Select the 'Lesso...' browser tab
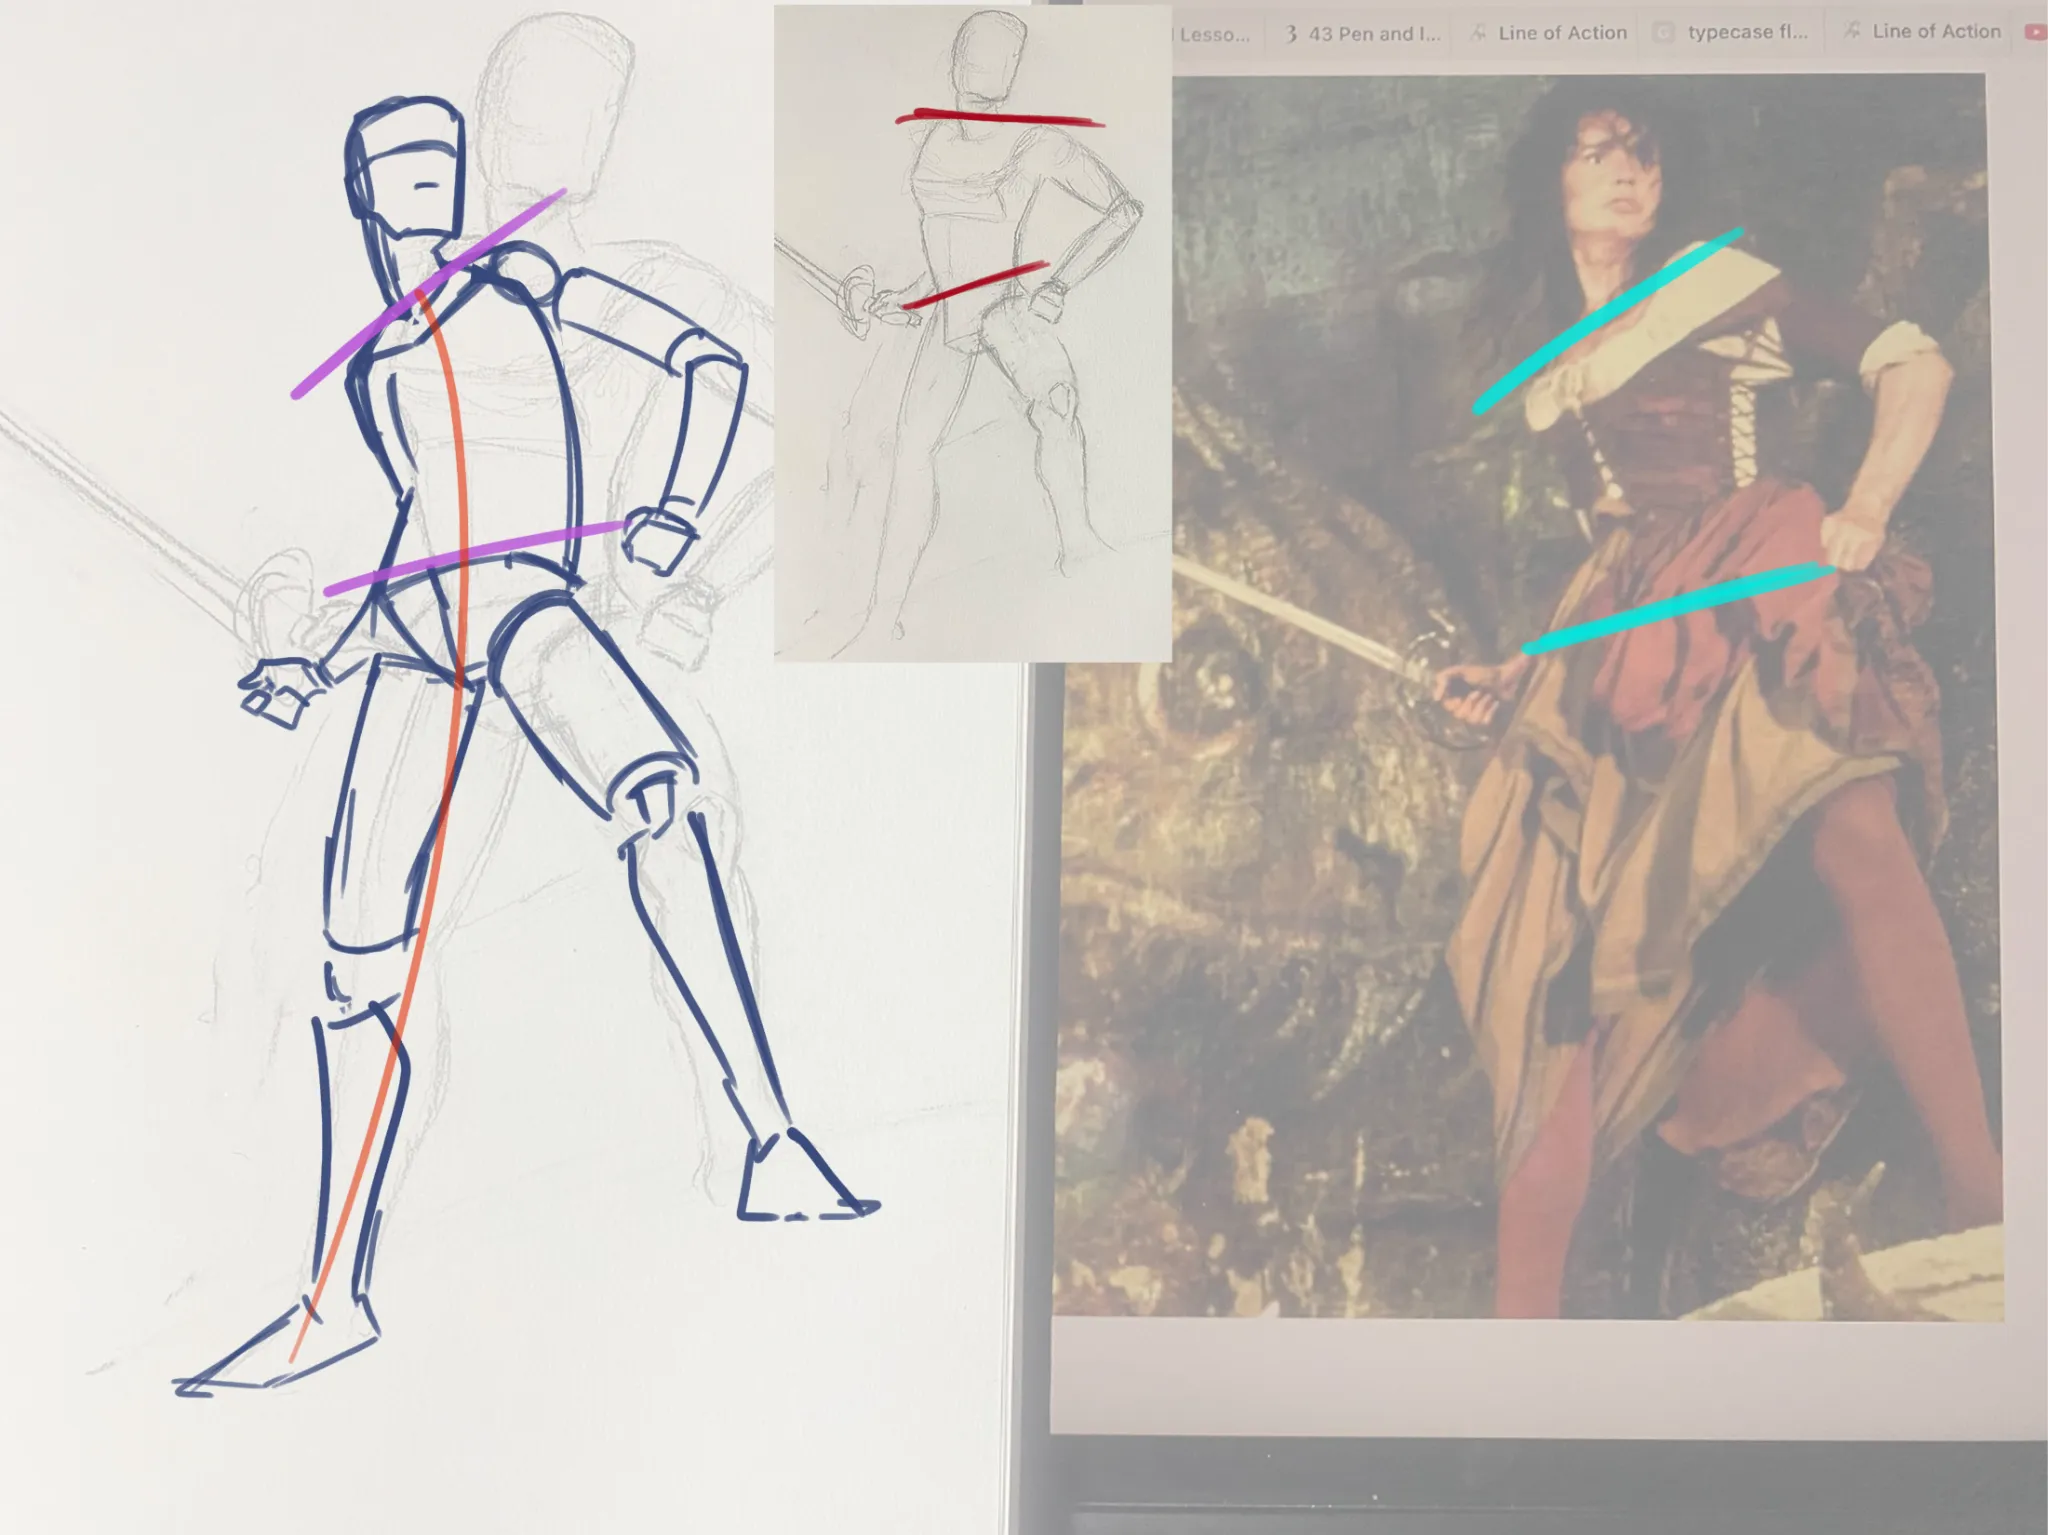The height and width of the screenshot is (1535, 2048). 1215,35
